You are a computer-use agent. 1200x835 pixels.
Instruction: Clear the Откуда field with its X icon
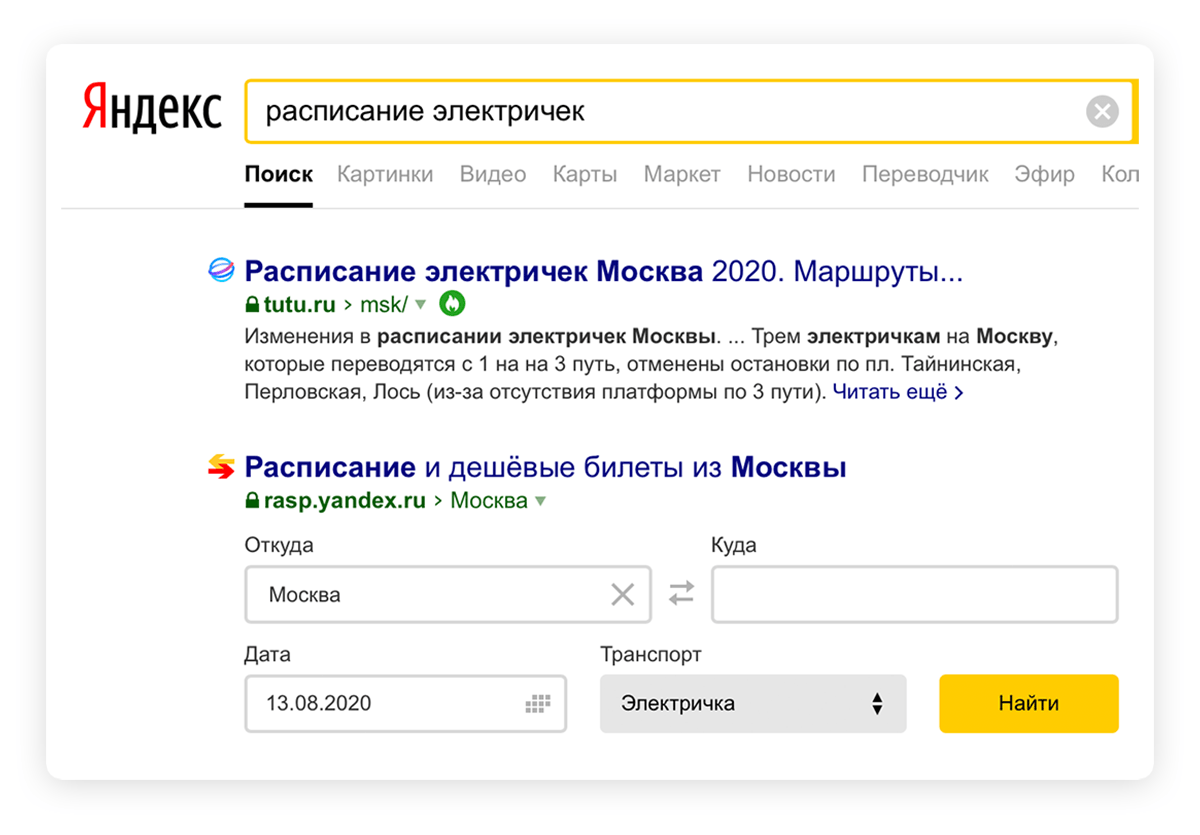(622, 595)
